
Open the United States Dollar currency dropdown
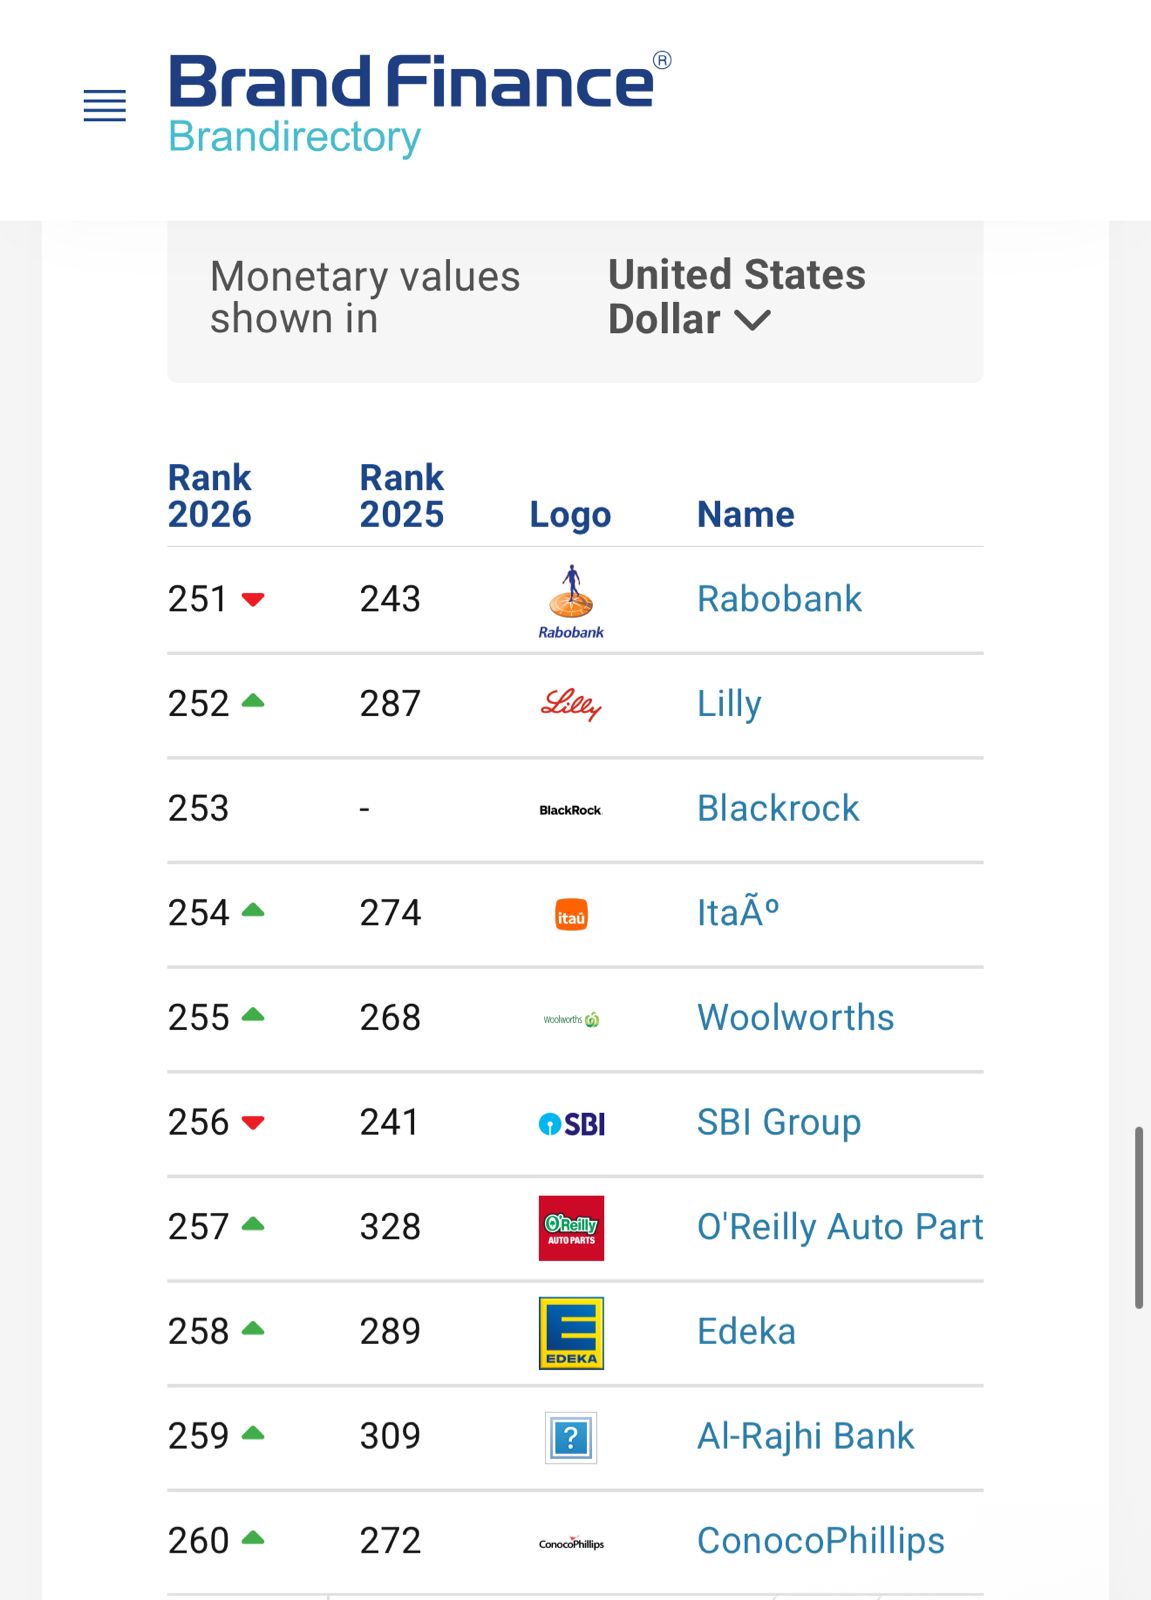tap(737, 297)
